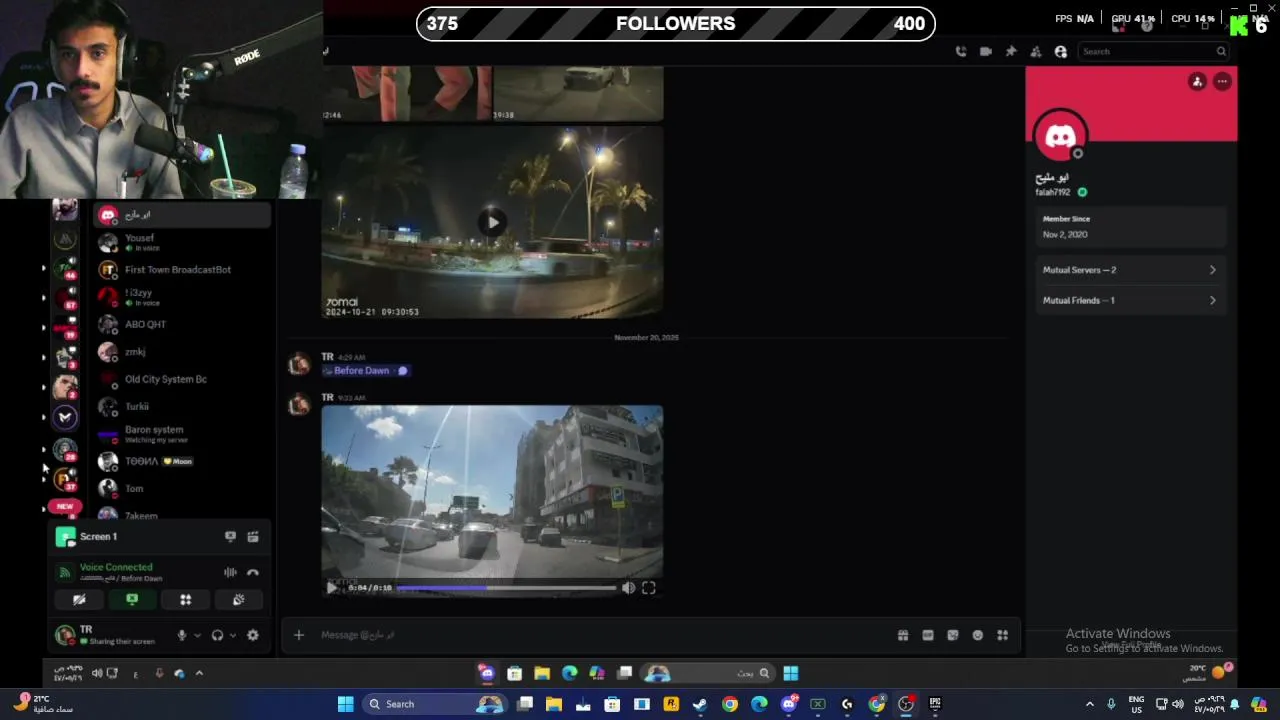The image size is (1280, 720).
Task: Start a voice call in Discord header
Action: pos(961,51)
